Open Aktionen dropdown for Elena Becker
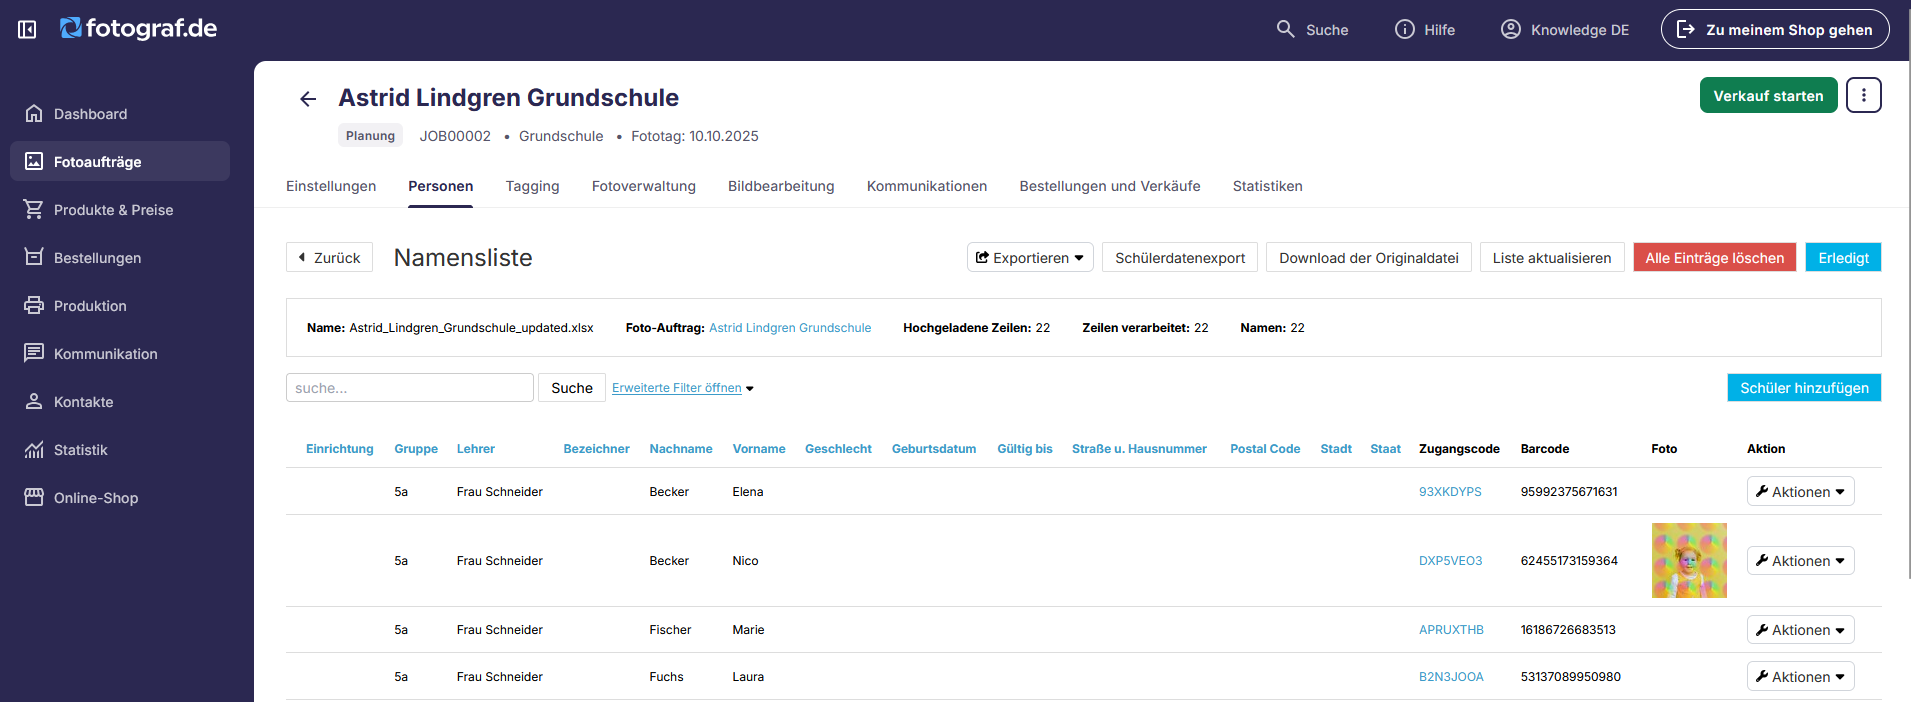Screen dimensions: 1911x702 coord(1800,491)
